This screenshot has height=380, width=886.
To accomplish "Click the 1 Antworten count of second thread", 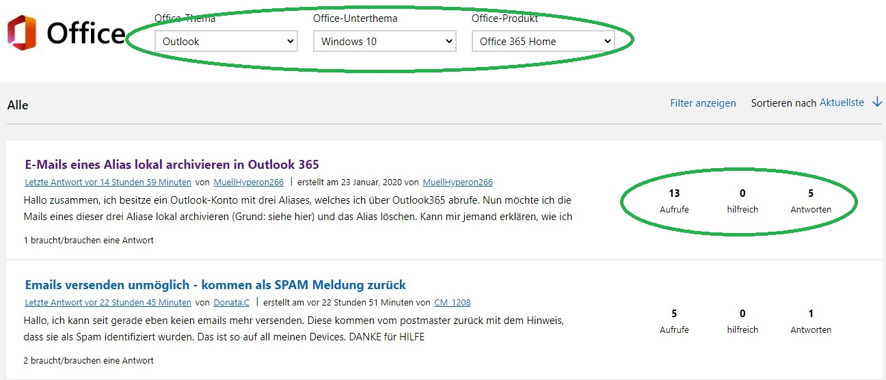I will click(811, 321).
